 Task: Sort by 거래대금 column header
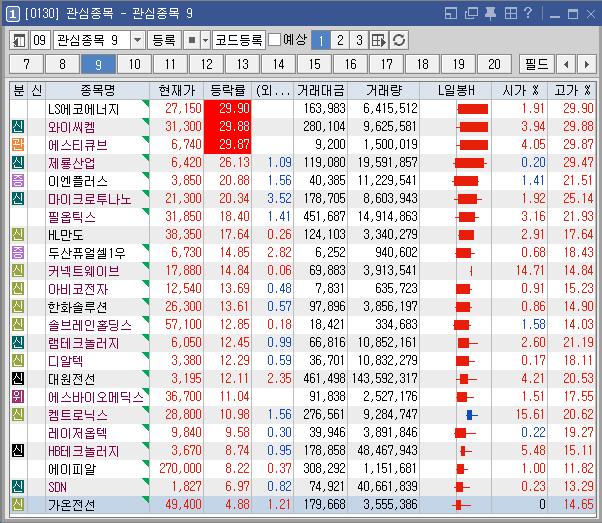point(321,91)
